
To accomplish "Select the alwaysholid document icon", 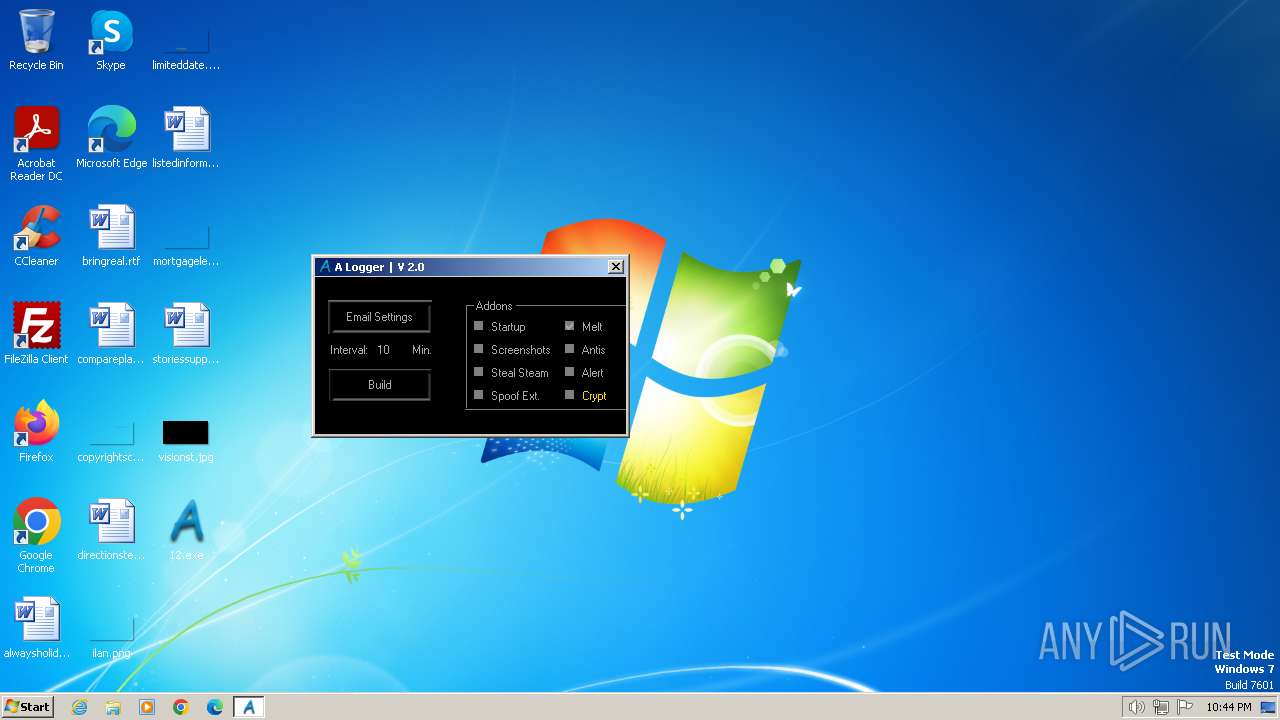I will click(36, 628).
